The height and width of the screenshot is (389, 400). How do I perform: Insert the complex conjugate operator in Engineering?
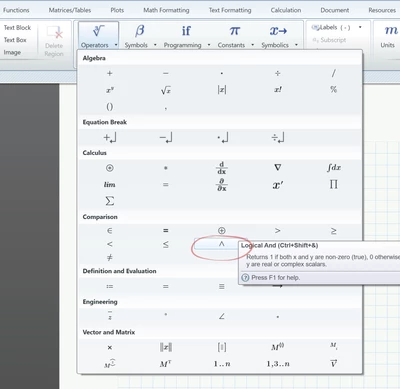[x=110, y=316]
